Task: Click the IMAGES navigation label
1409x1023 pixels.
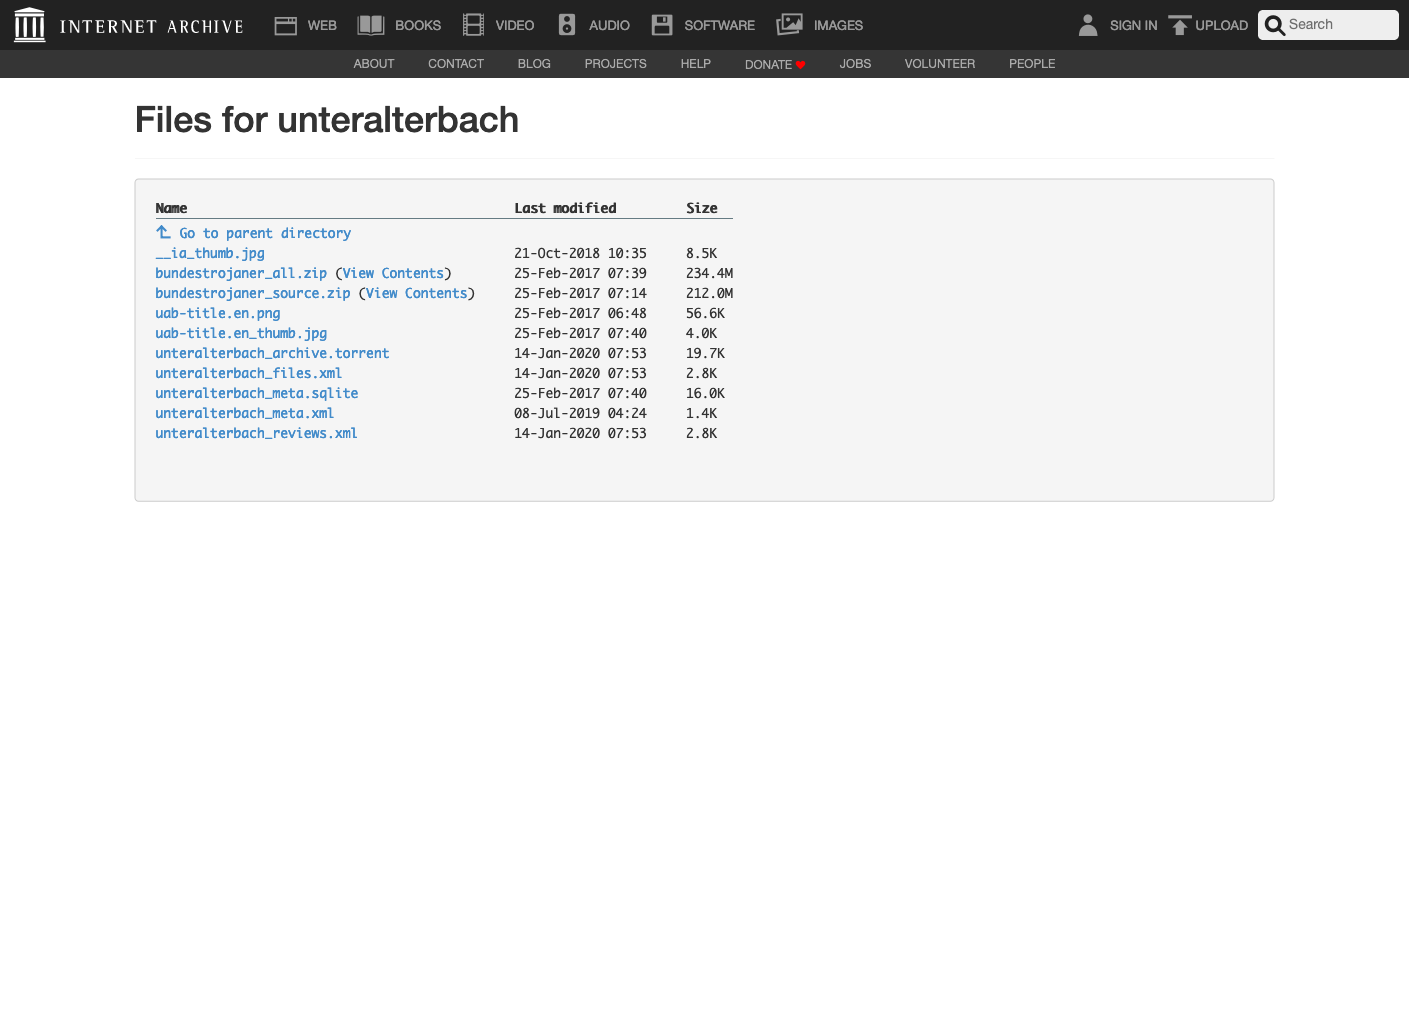Action: (838, 26)
